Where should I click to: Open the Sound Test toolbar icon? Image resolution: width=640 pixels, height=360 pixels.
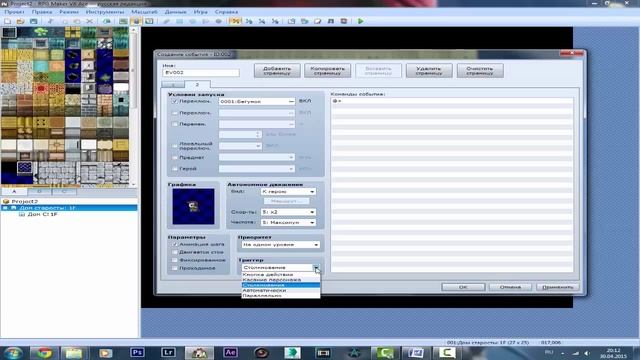[331, 21]
